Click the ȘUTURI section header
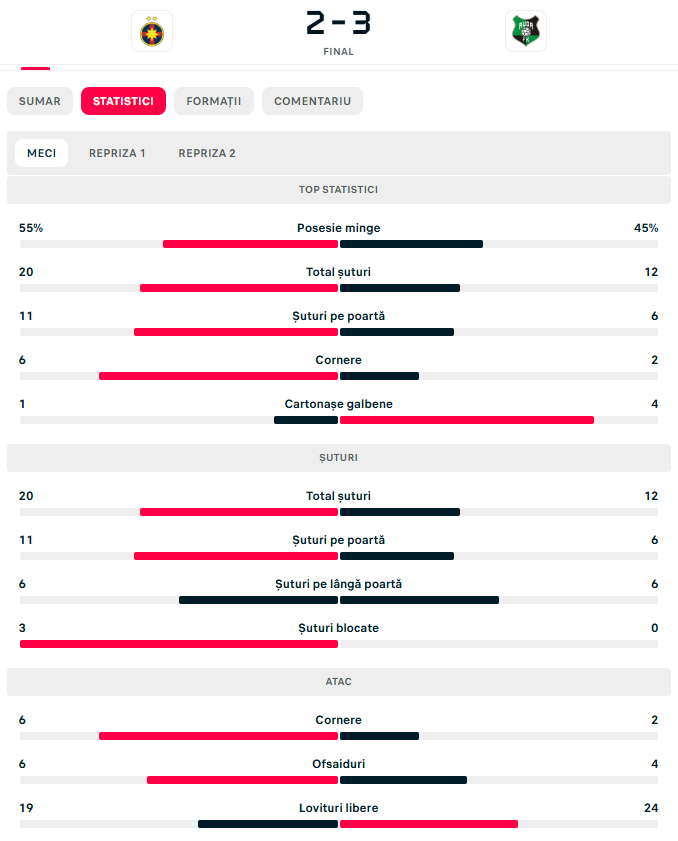This screenshot has width=678, height=841. (x=338, y=458)
